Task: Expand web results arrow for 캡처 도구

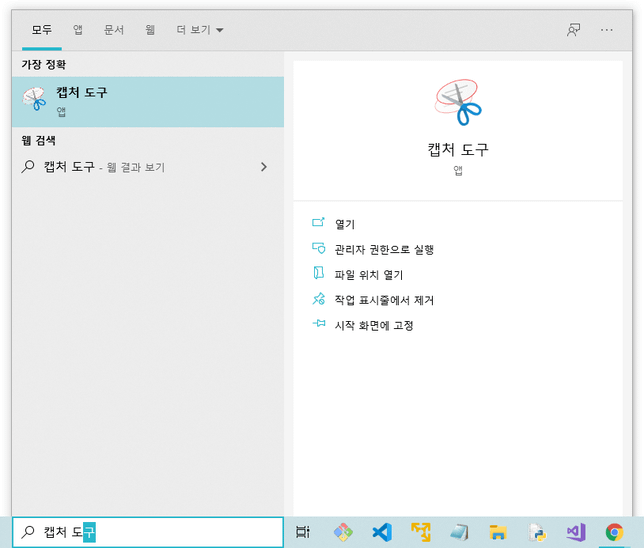Action: click(263, 167)
